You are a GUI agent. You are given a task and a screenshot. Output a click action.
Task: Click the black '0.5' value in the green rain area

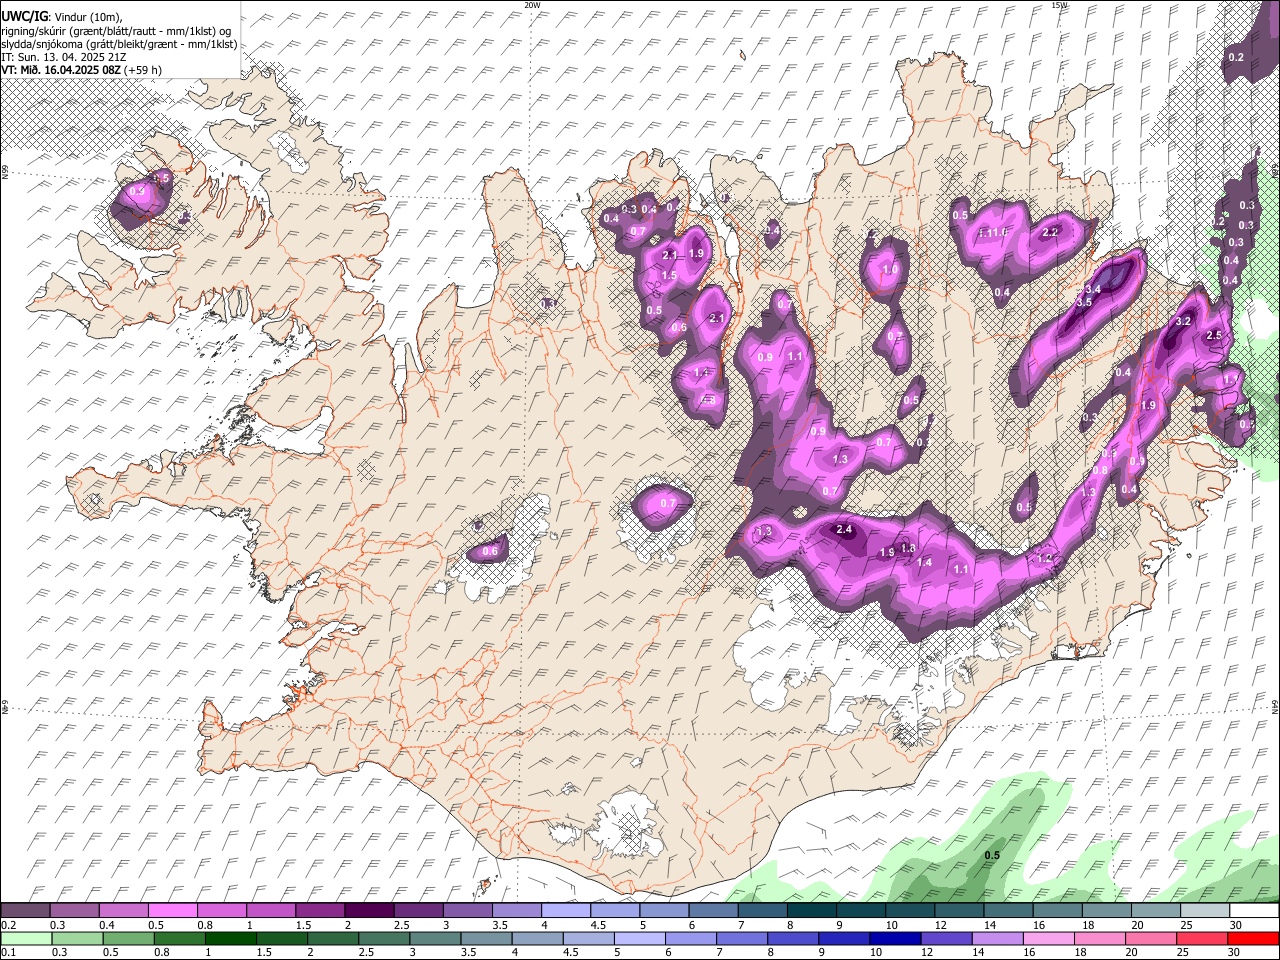[992, 856]
